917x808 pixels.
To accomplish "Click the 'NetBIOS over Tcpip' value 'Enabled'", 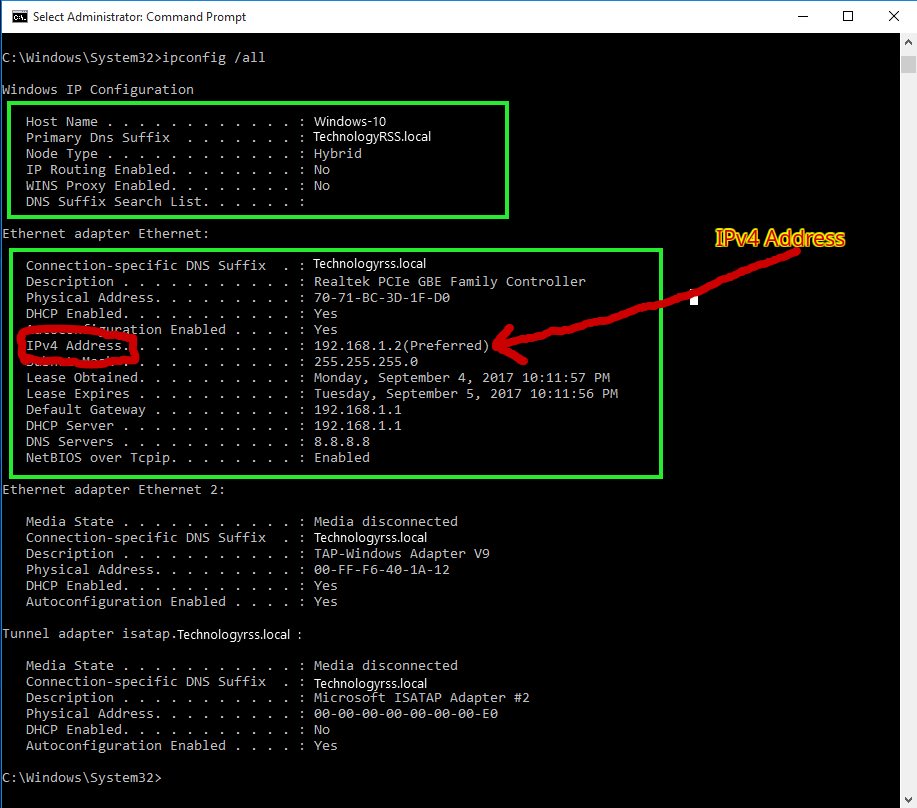I will click(x=342, y=458).
